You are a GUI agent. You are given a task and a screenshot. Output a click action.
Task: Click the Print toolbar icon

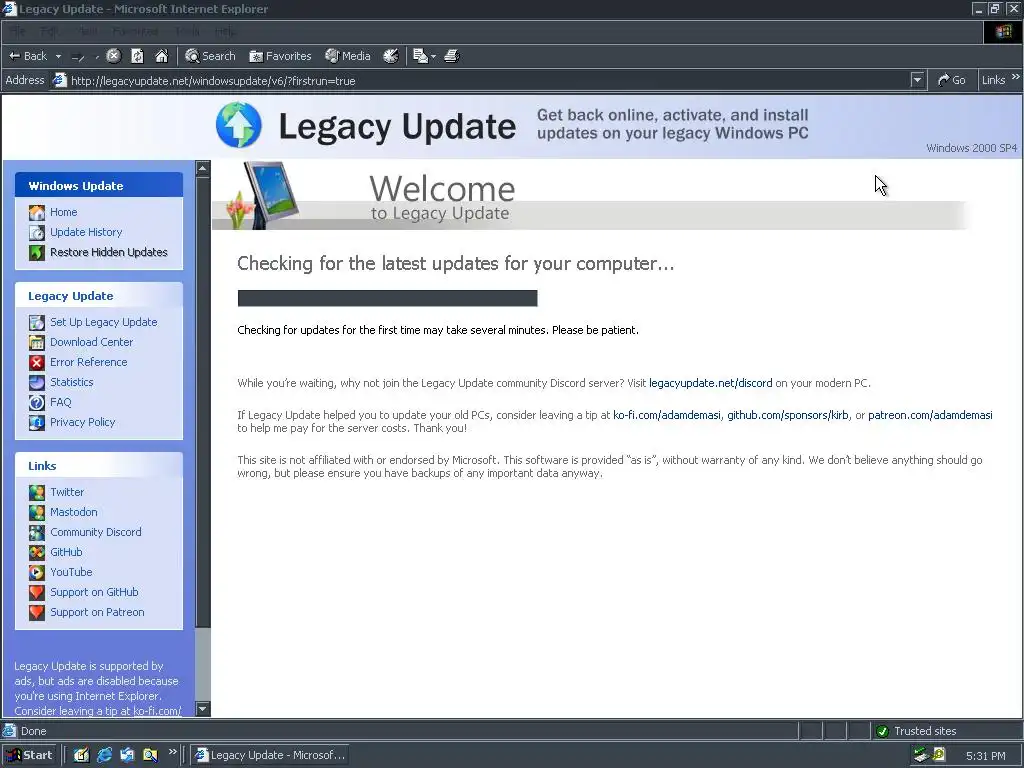click(x=452, y=56)
